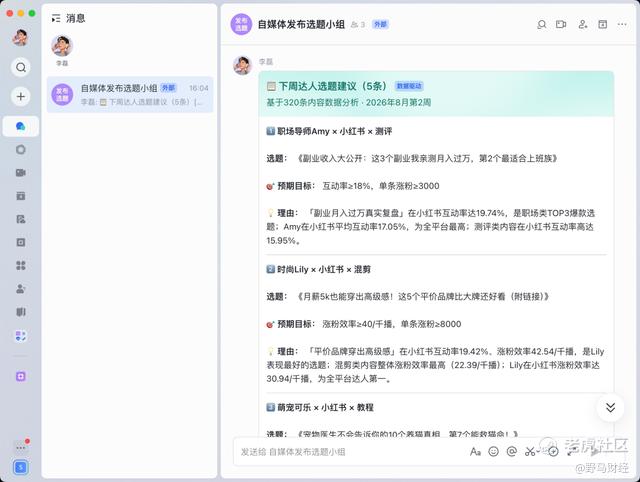Click the subtitle 基于320条内容数据分析
This screenshot has height=482, width=640.
coord(313,102)
